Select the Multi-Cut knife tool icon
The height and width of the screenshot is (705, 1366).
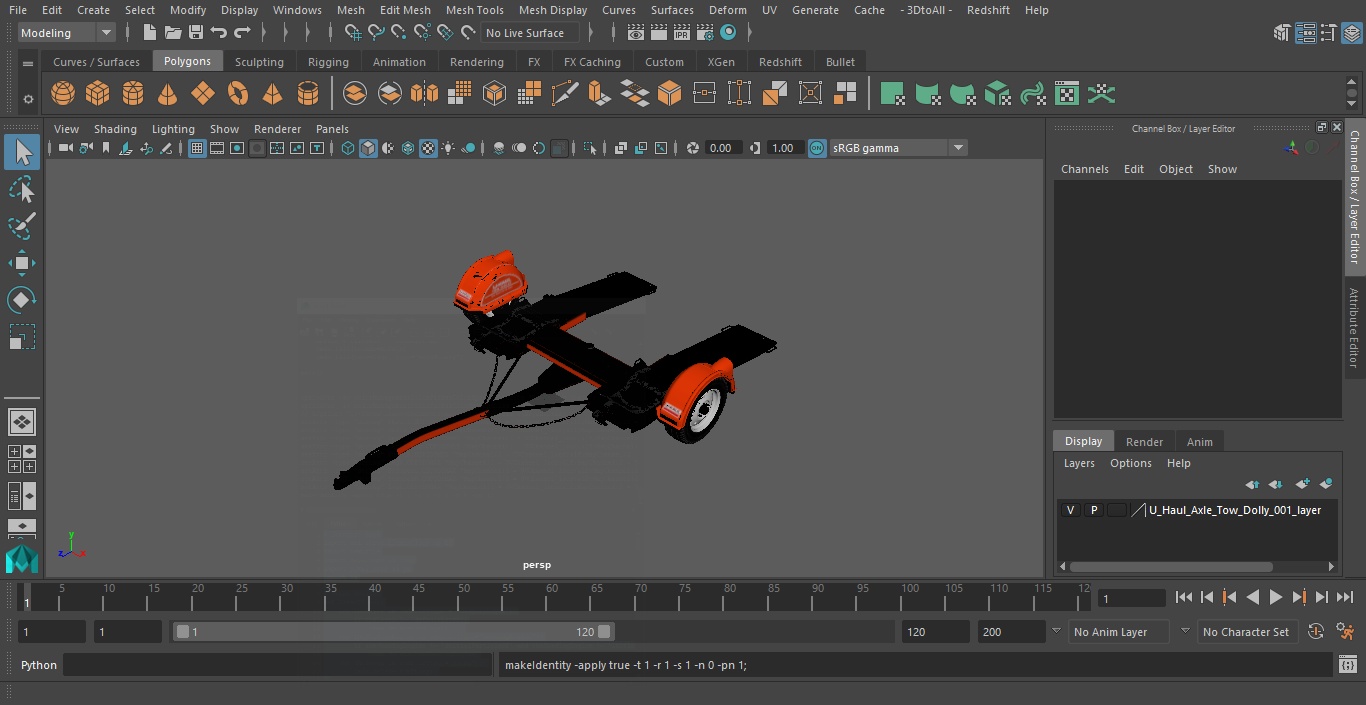point(565,94)
